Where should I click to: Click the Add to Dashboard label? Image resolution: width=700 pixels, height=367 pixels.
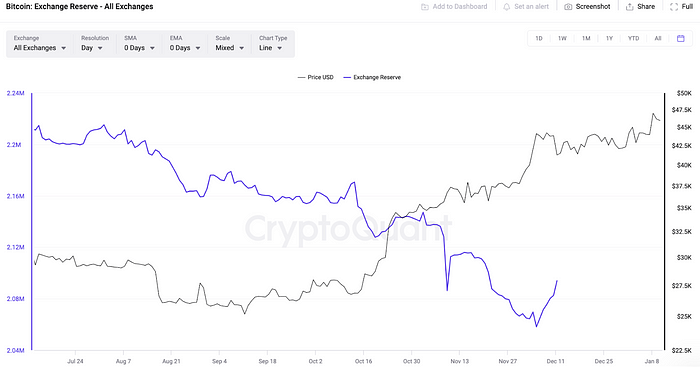point(460,7)
